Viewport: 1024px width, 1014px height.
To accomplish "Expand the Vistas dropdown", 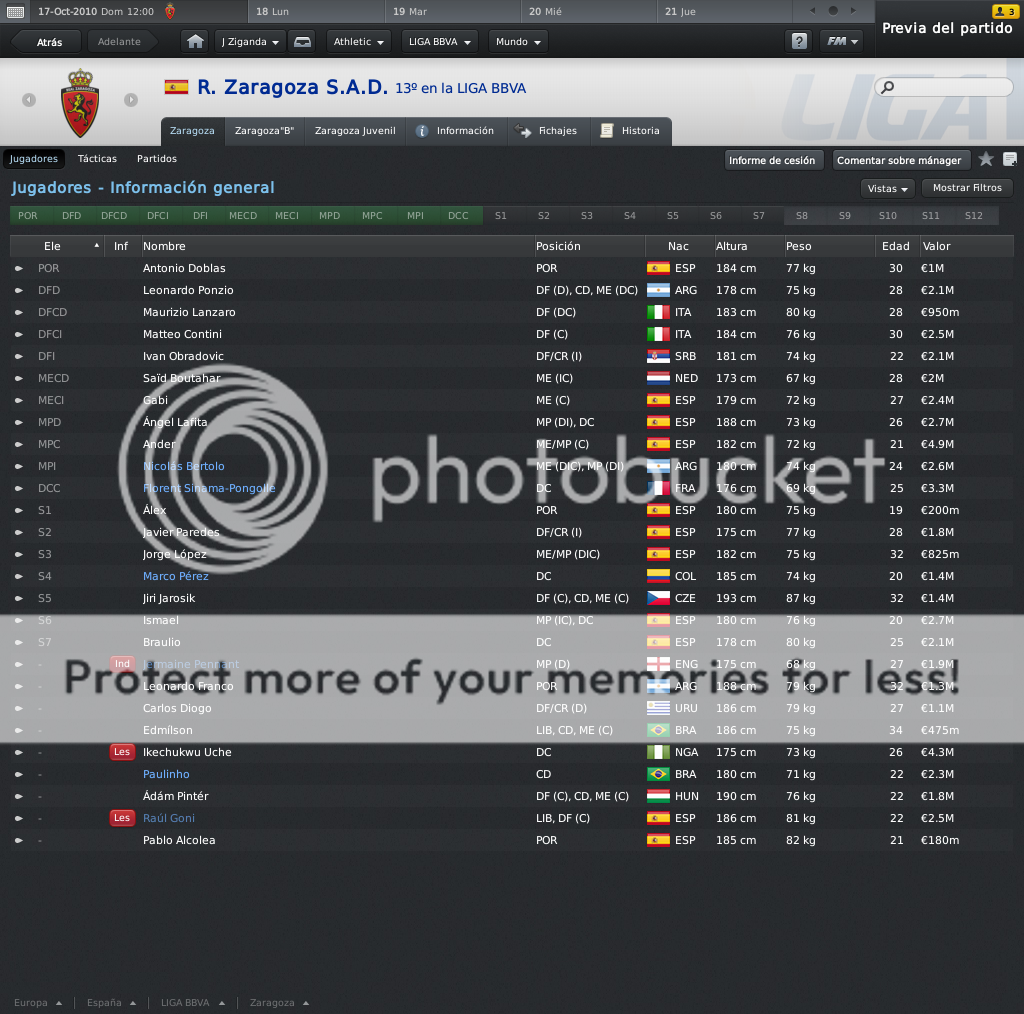I will click(888, 188).
